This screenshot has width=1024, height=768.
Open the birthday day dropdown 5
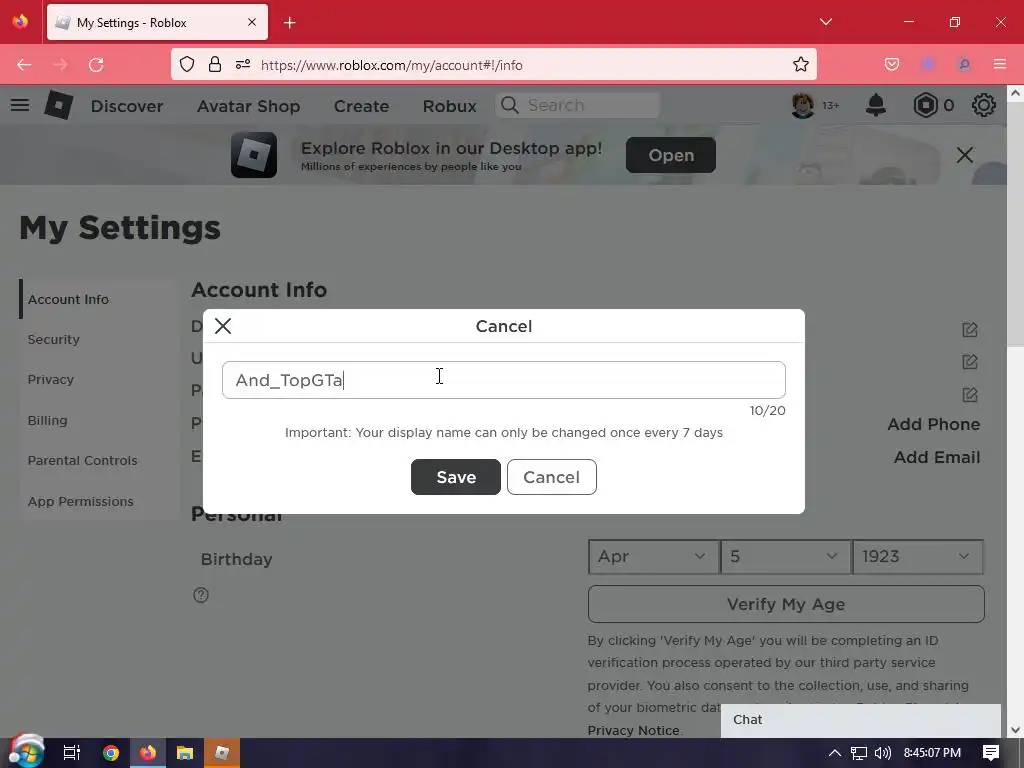(786, 556)
